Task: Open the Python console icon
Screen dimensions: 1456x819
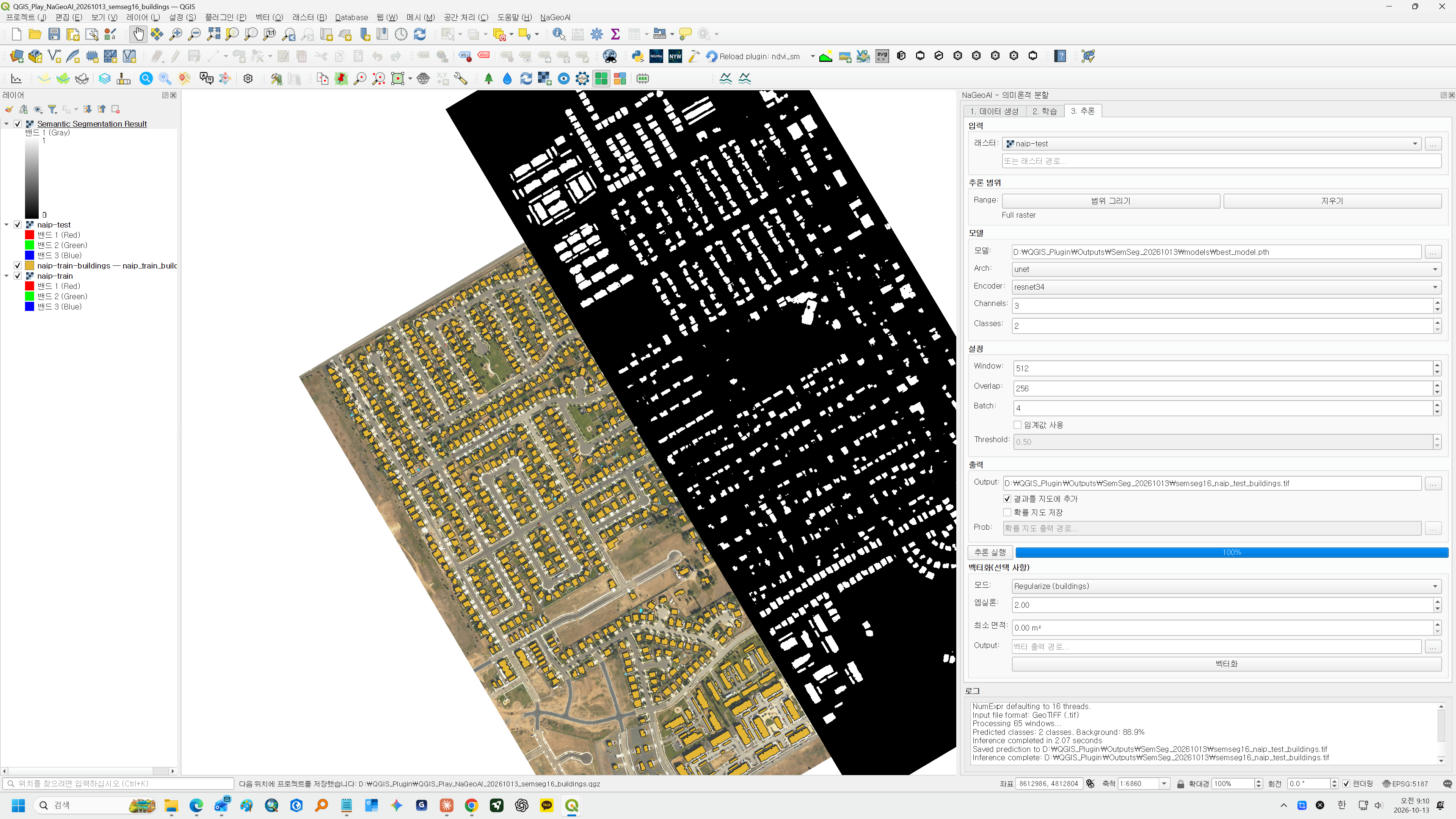Action: pos(637,56)
